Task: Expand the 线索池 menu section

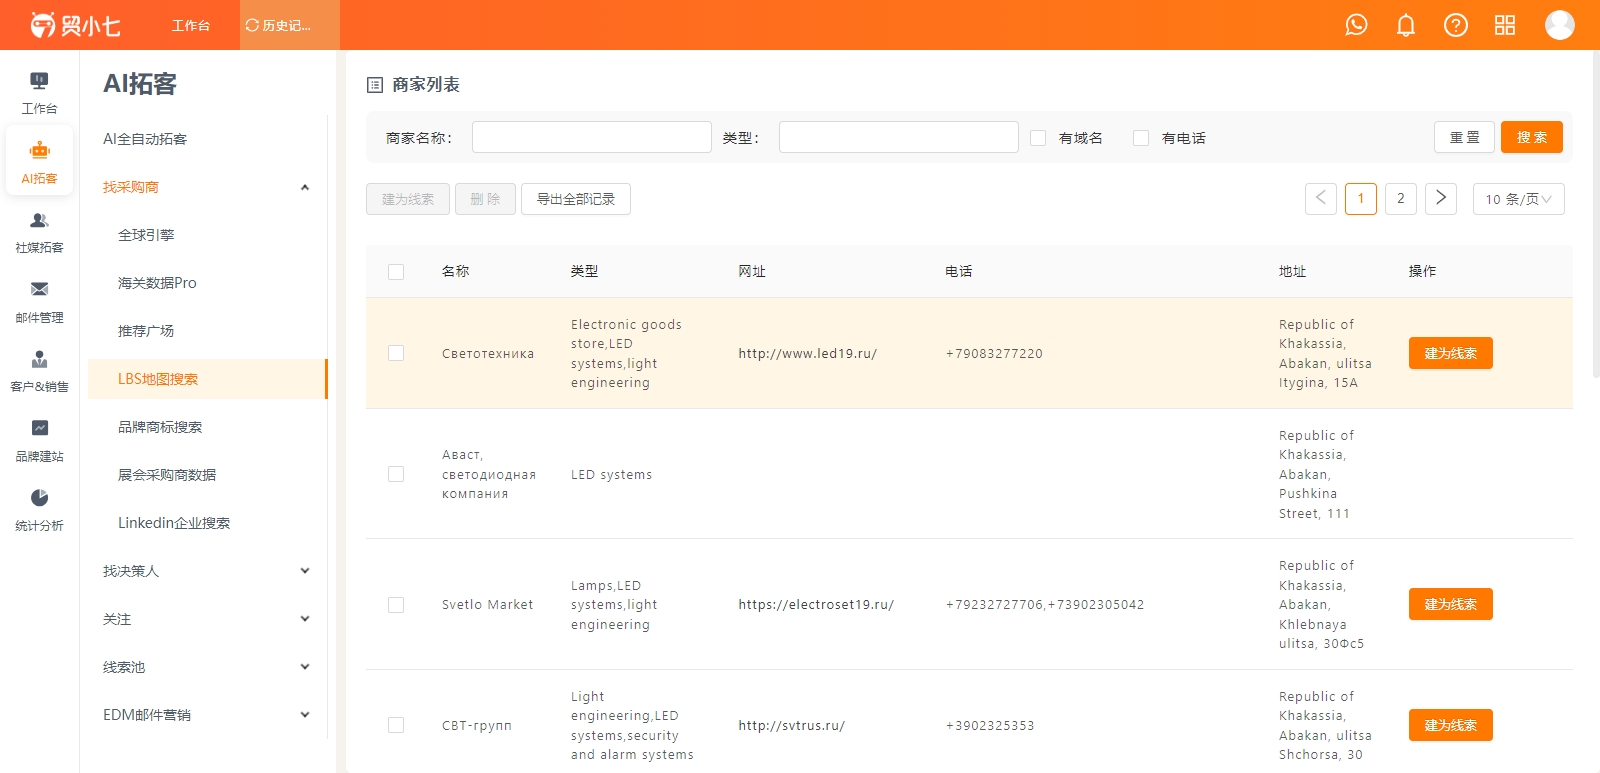Action: tap(207, 667)
